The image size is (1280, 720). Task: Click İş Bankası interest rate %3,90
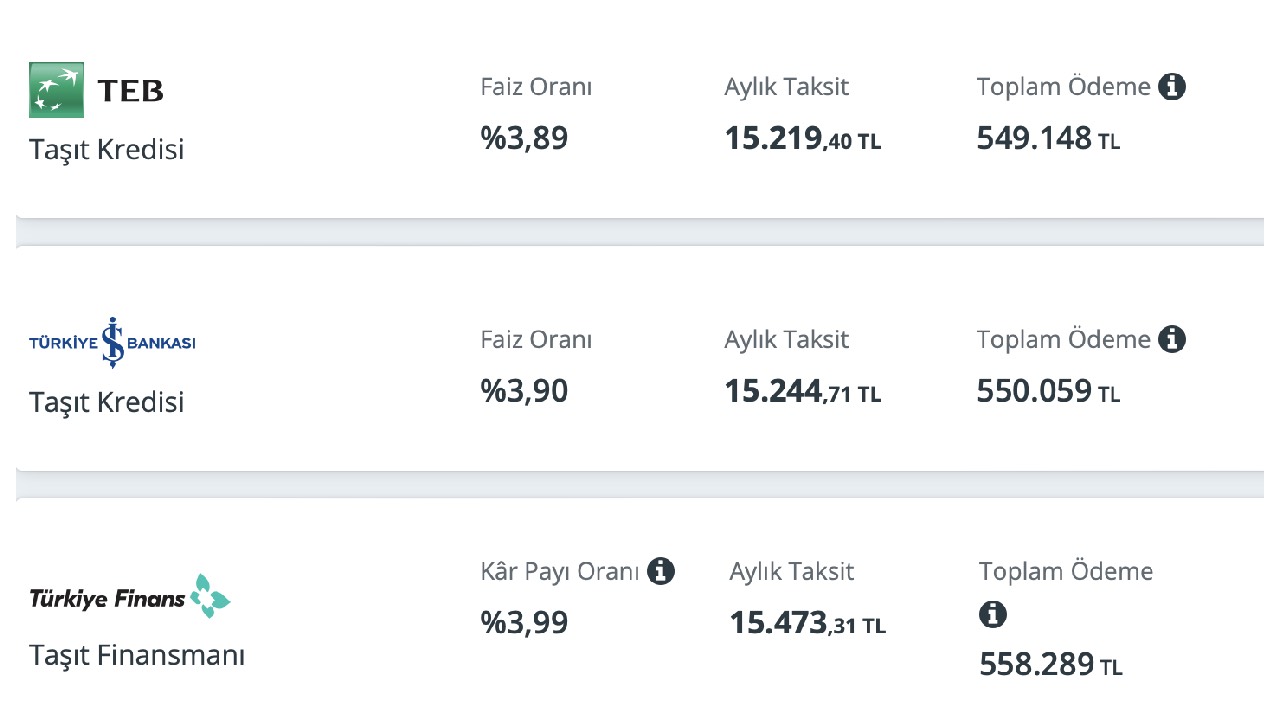pyautogui.click(x=524, y=391)
